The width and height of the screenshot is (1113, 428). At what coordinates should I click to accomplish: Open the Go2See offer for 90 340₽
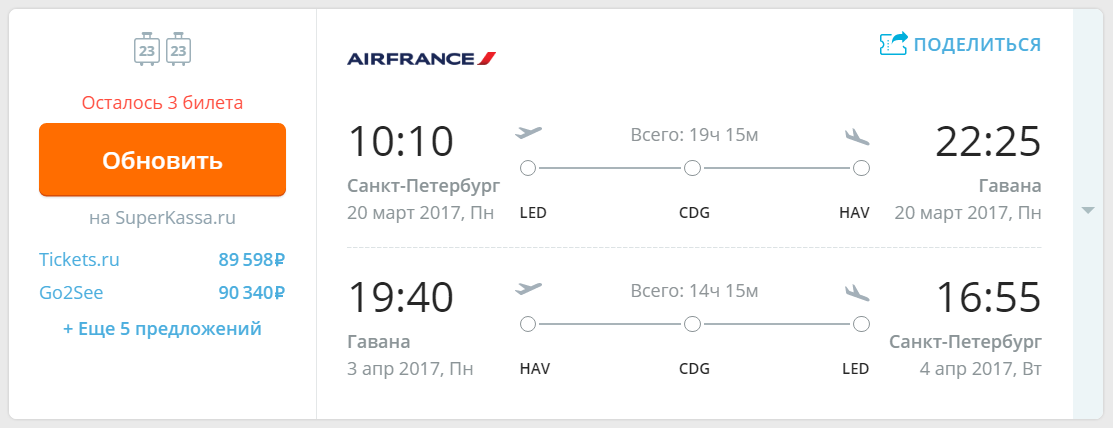click(163, 292)
